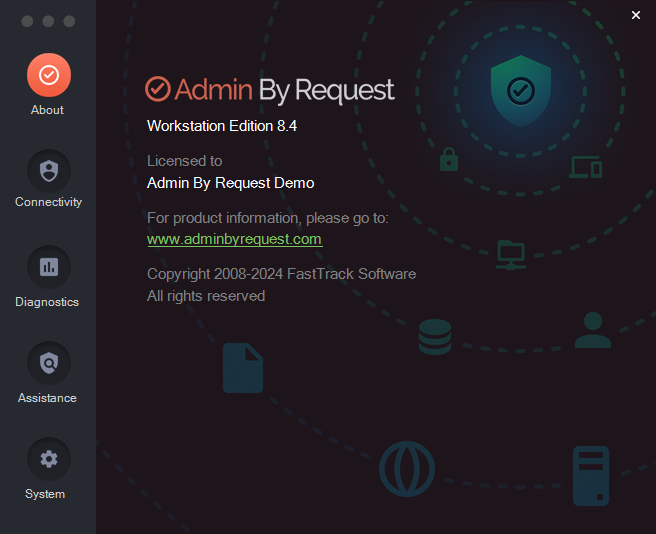Open the Assistance search-shield icon
The height and width of the screenshot is (534, 656).
click(49, 363)
